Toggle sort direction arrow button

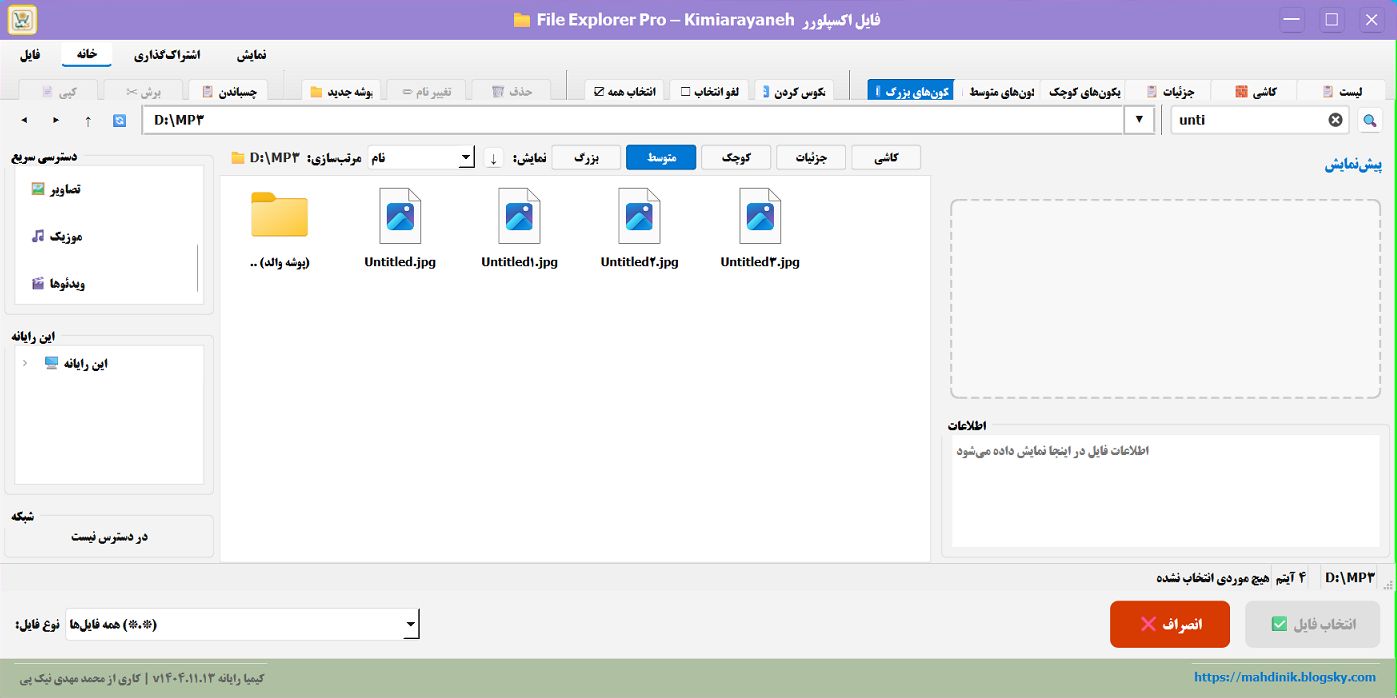click(494, 158)
